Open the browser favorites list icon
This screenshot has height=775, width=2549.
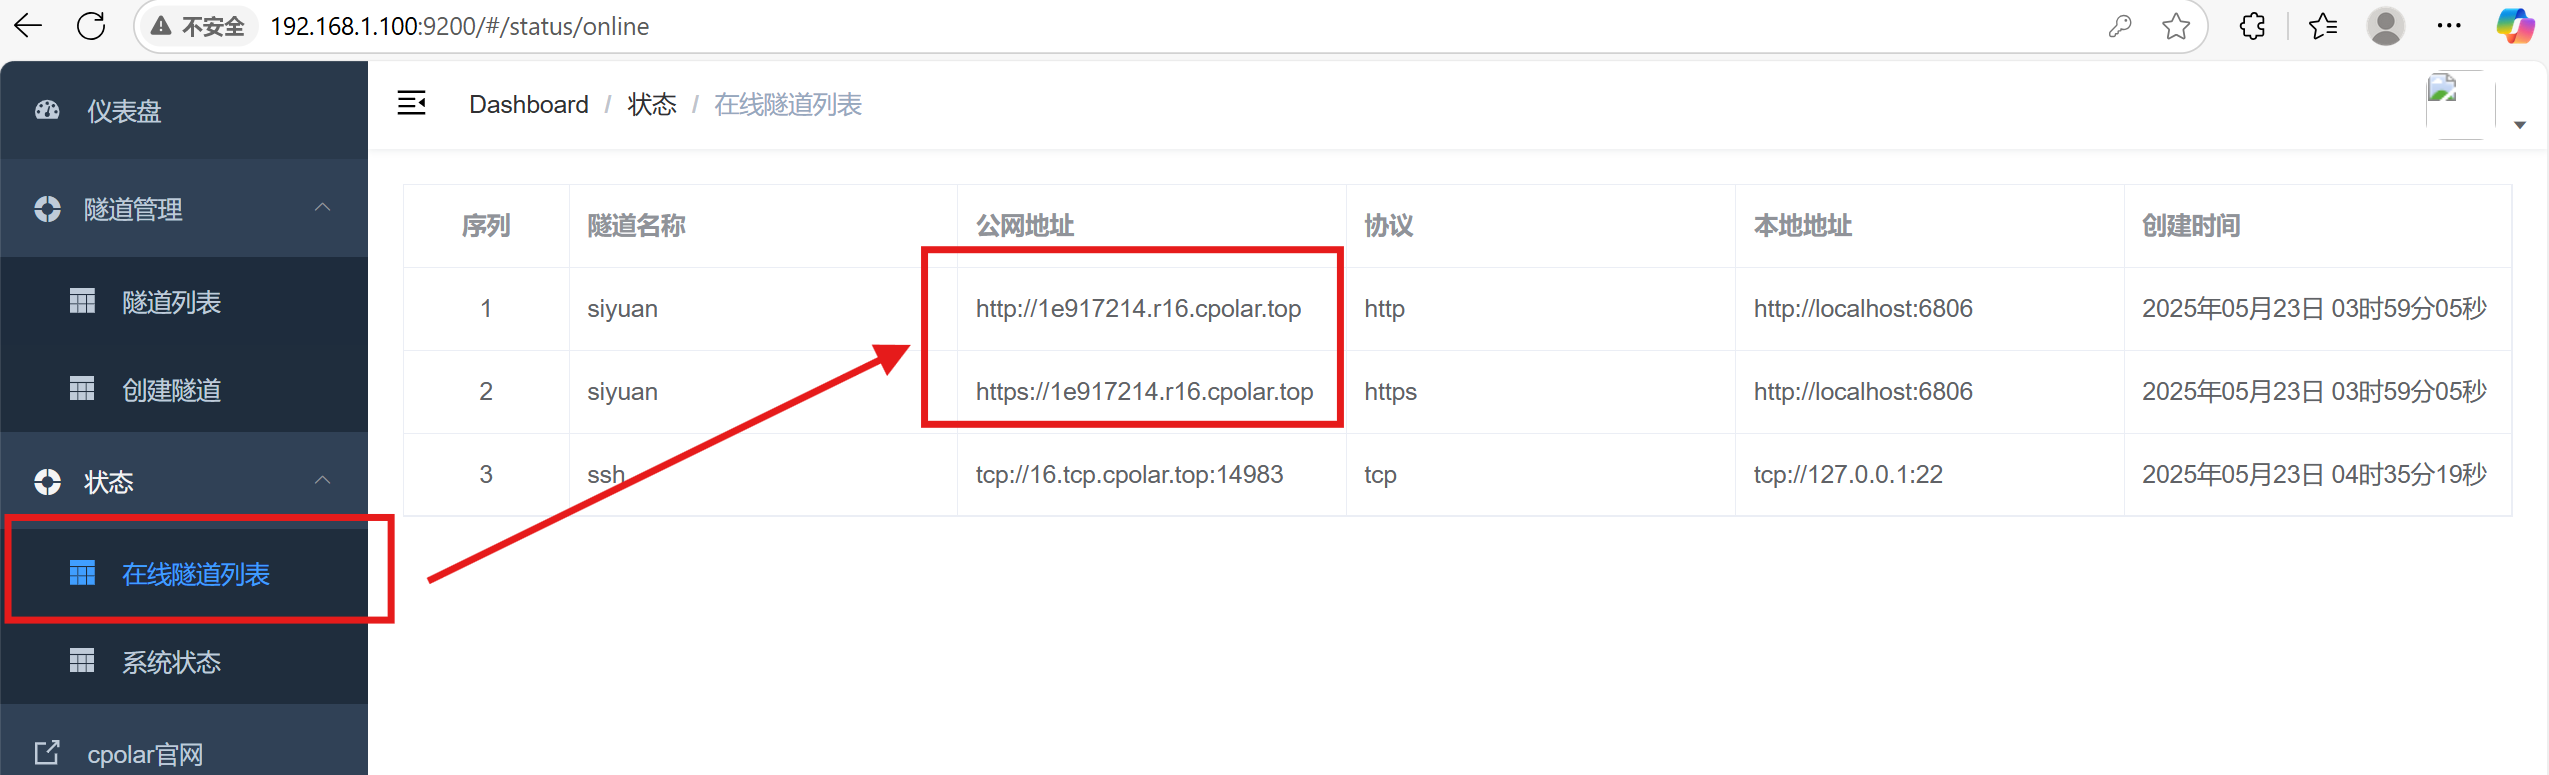pyautogui.click(x=2323, y=26)
